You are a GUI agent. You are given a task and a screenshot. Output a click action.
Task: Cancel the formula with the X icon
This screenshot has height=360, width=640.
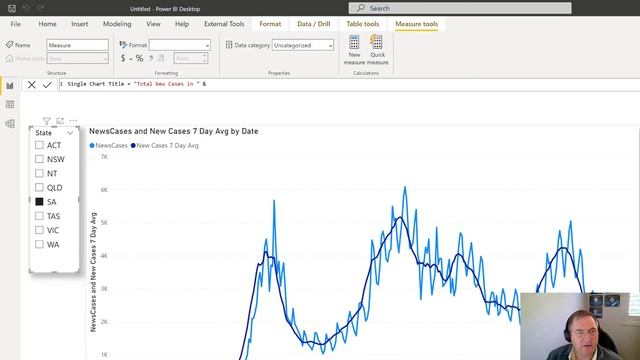[31, 84]
